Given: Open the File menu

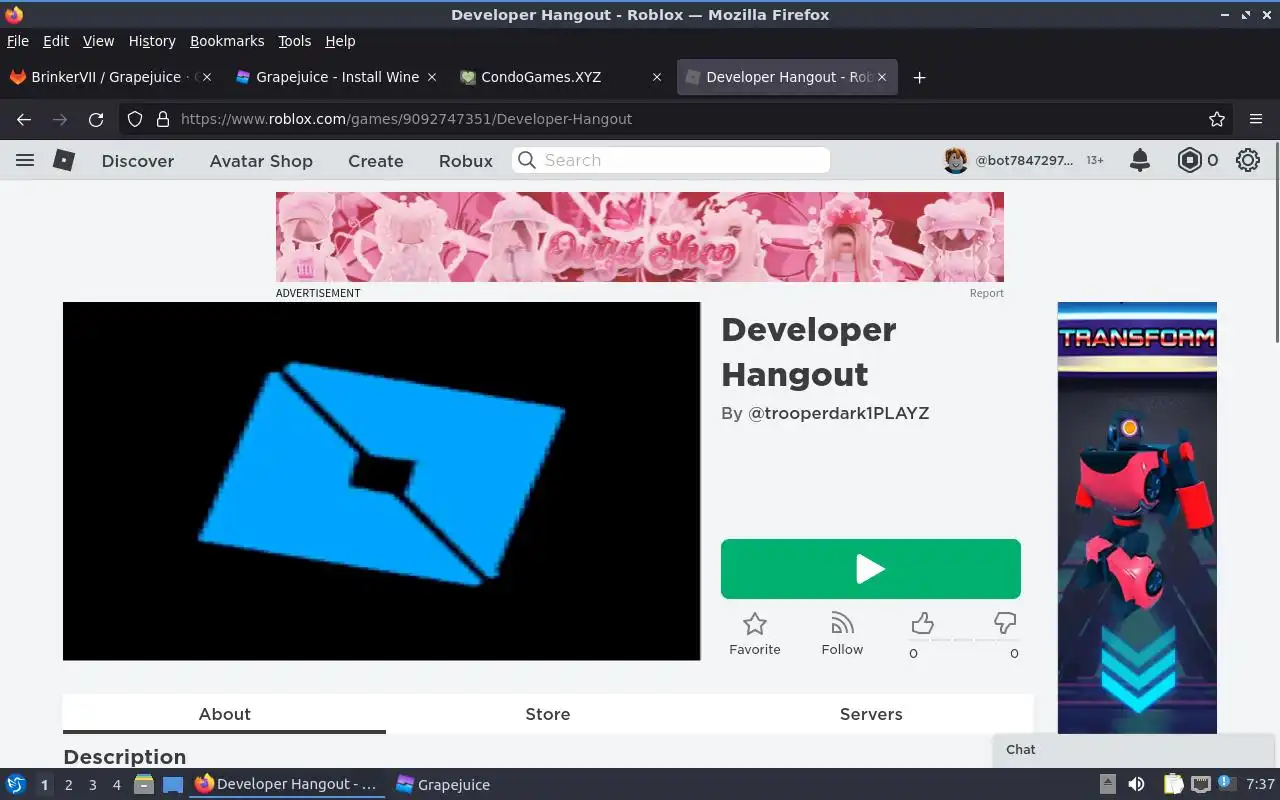Looking at the screenshot, I should click(18, 41).
